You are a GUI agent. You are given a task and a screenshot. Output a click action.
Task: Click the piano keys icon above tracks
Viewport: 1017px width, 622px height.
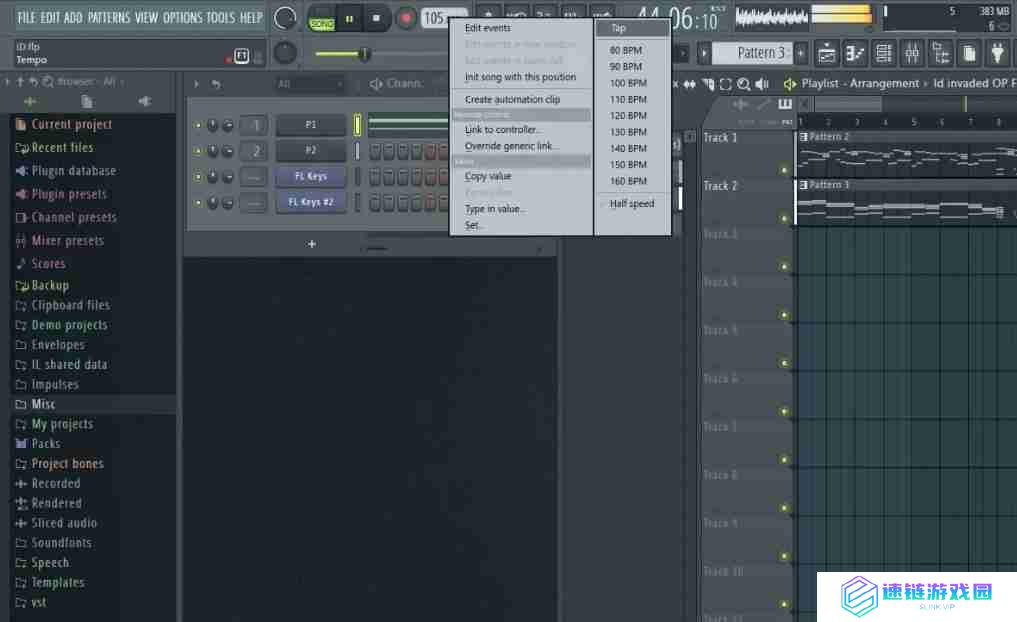tap(785, 104)
